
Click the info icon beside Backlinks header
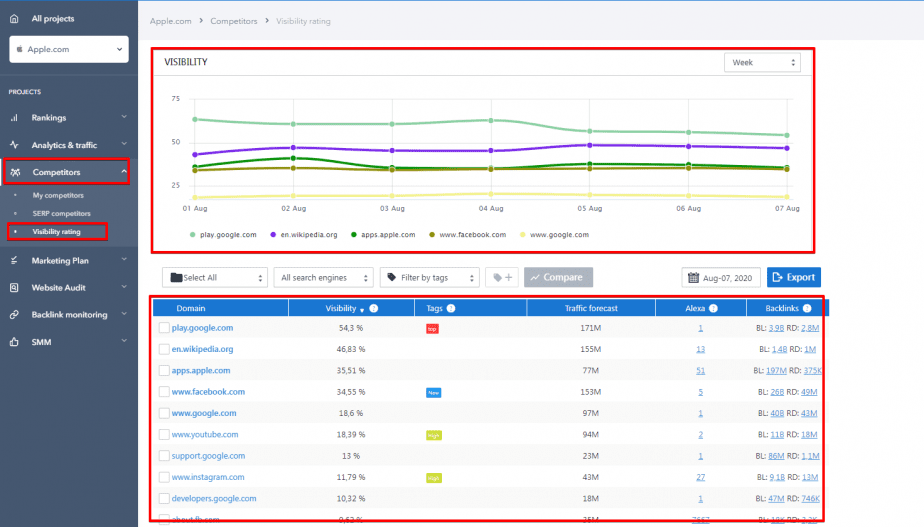pyautogui.click(x=807, y=308)
